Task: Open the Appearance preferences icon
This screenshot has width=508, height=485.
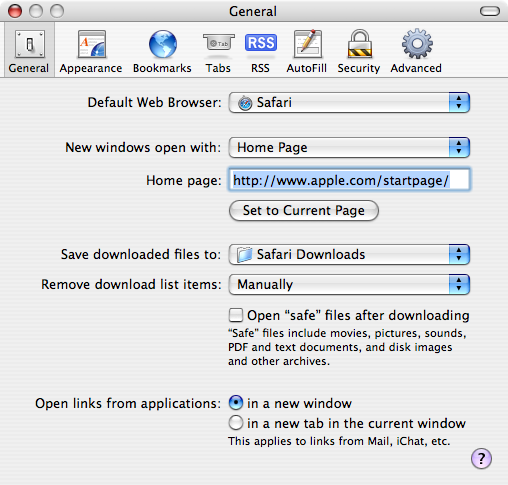Action: 91,44
